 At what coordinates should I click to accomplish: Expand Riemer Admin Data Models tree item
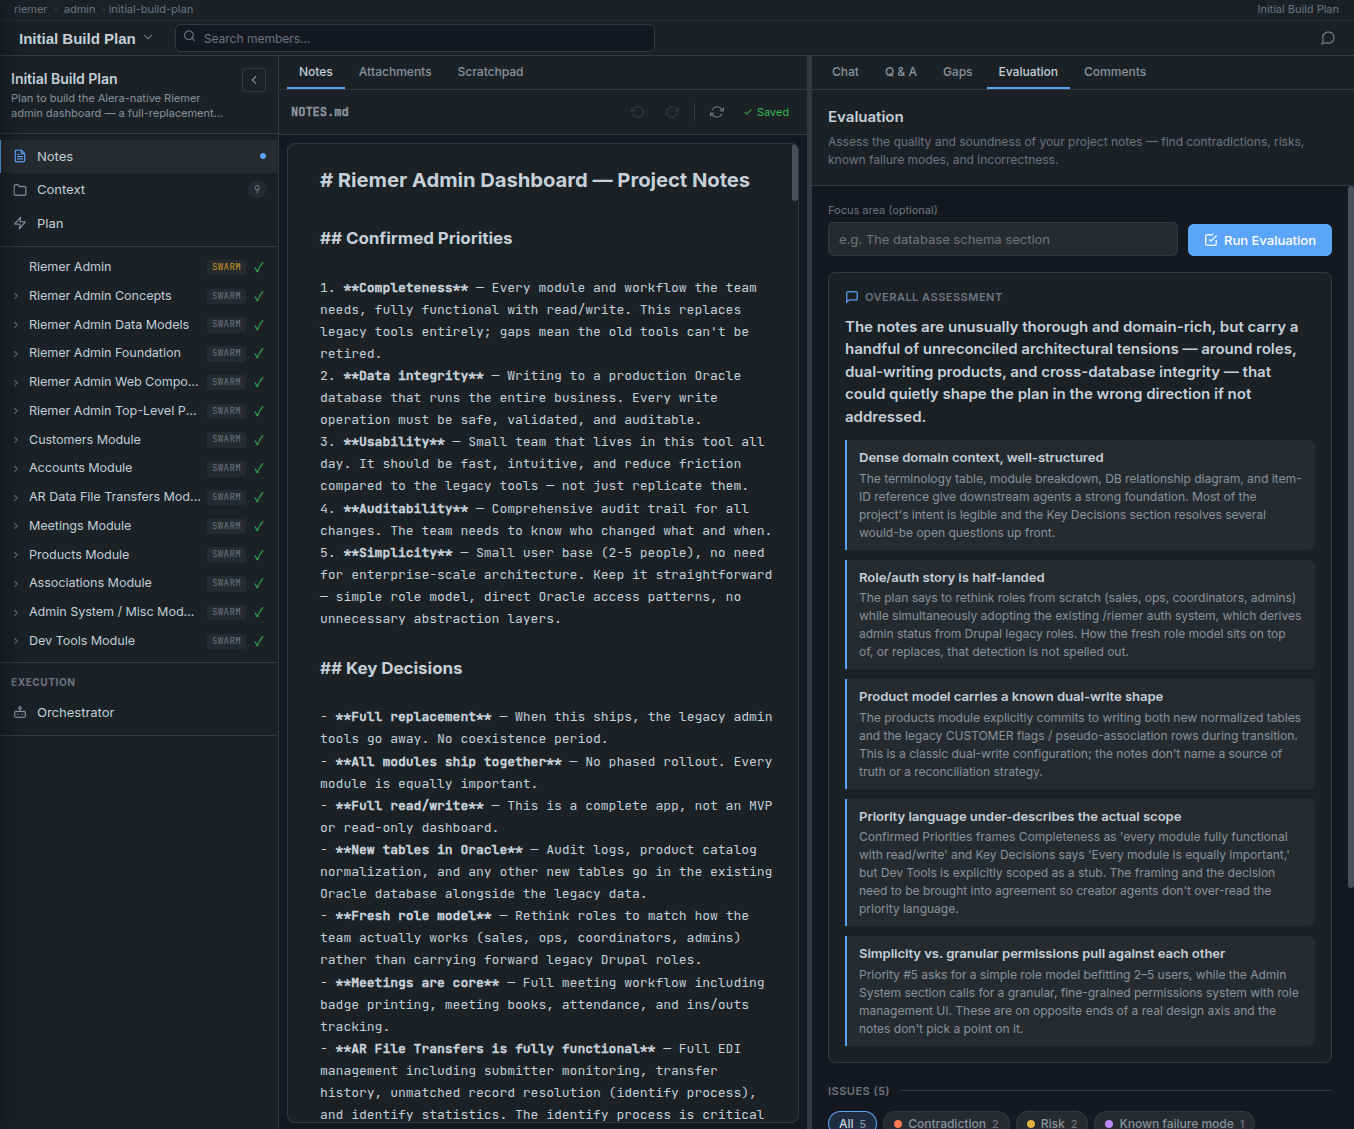click(16, 325)
